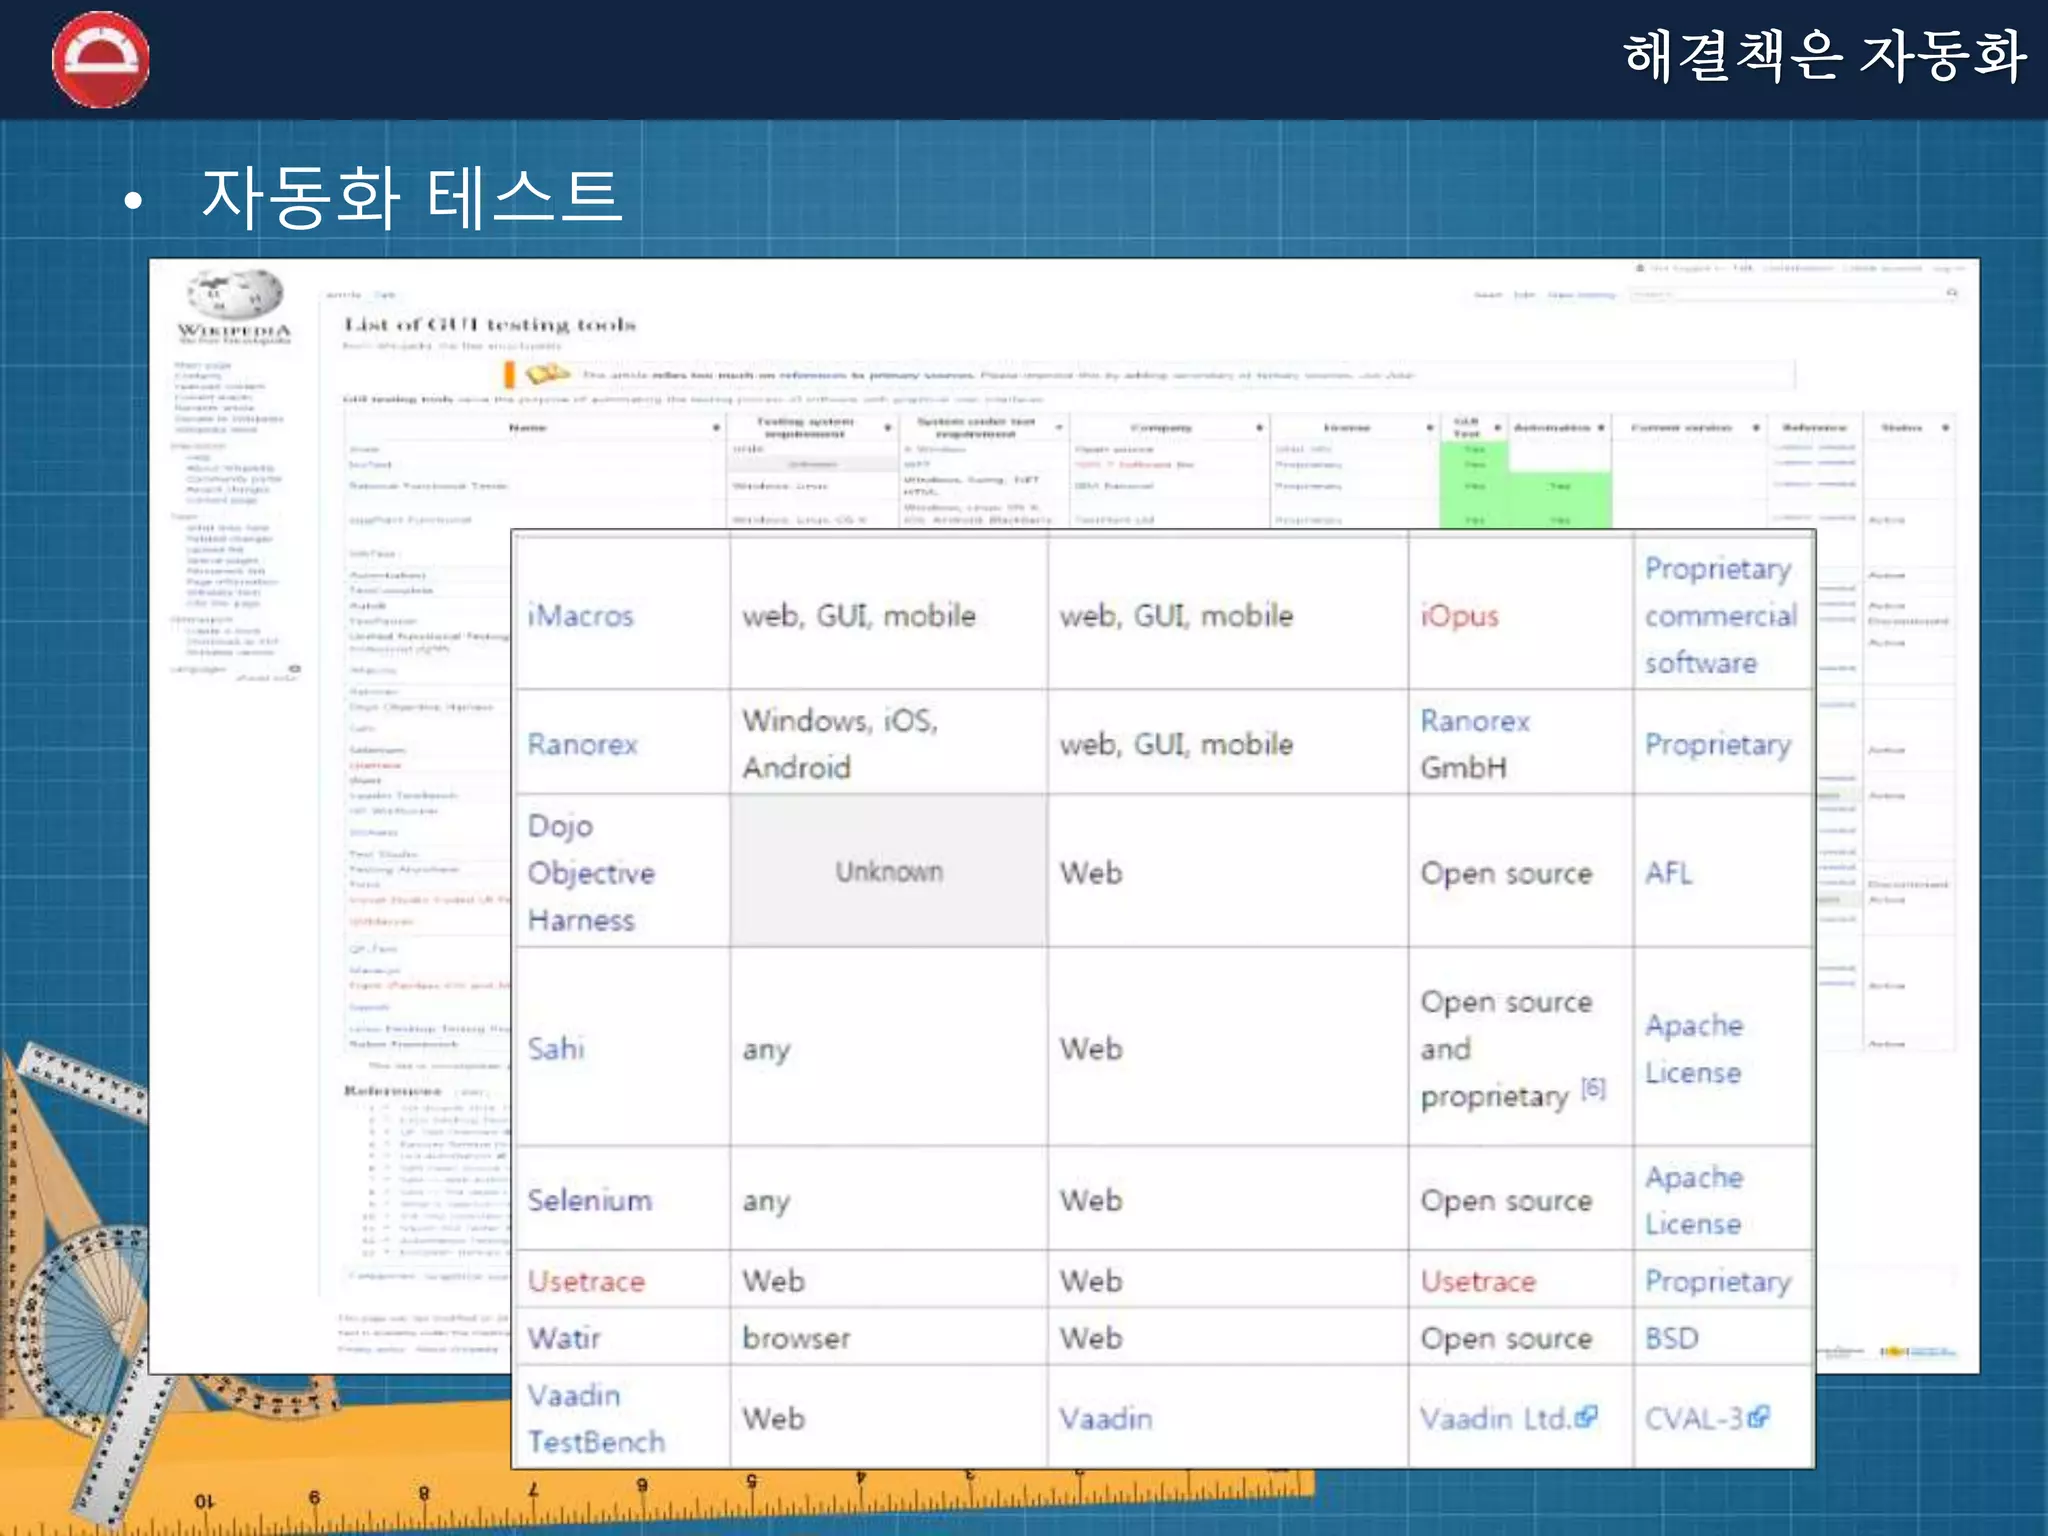This screenshot has height=1536, width=2048.
Task: Open the Selenium link
Action: pyautogui.click(x=589, y=1200)
